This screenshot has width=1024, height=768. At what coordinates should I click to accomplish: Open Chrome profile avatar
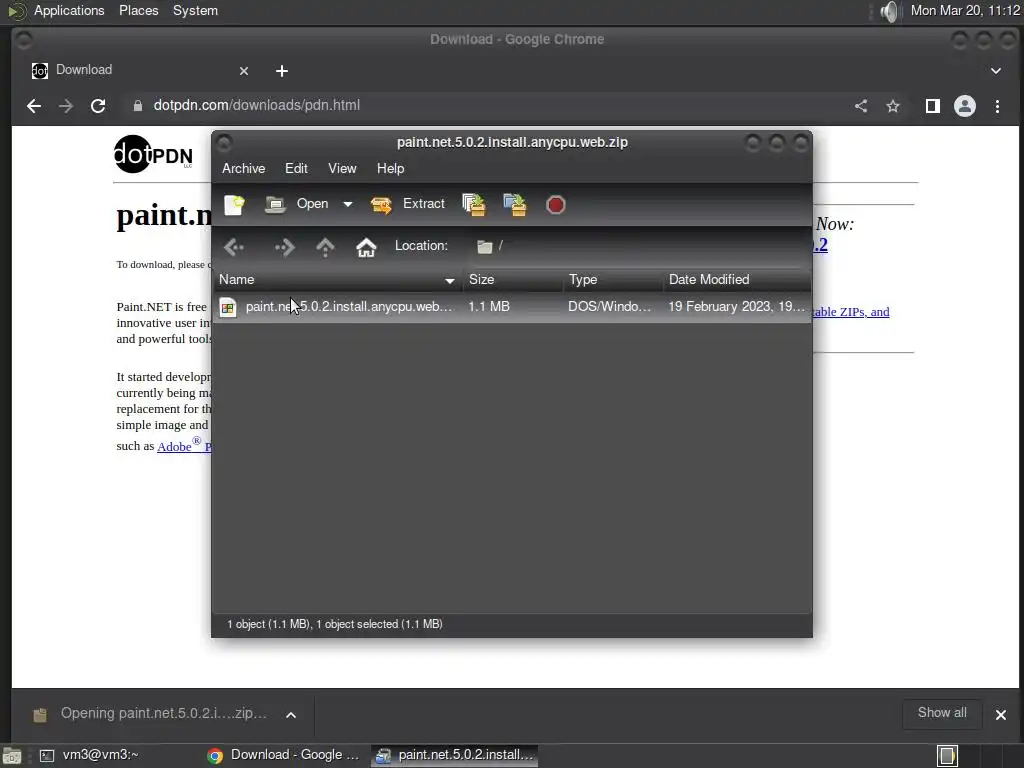965,106
